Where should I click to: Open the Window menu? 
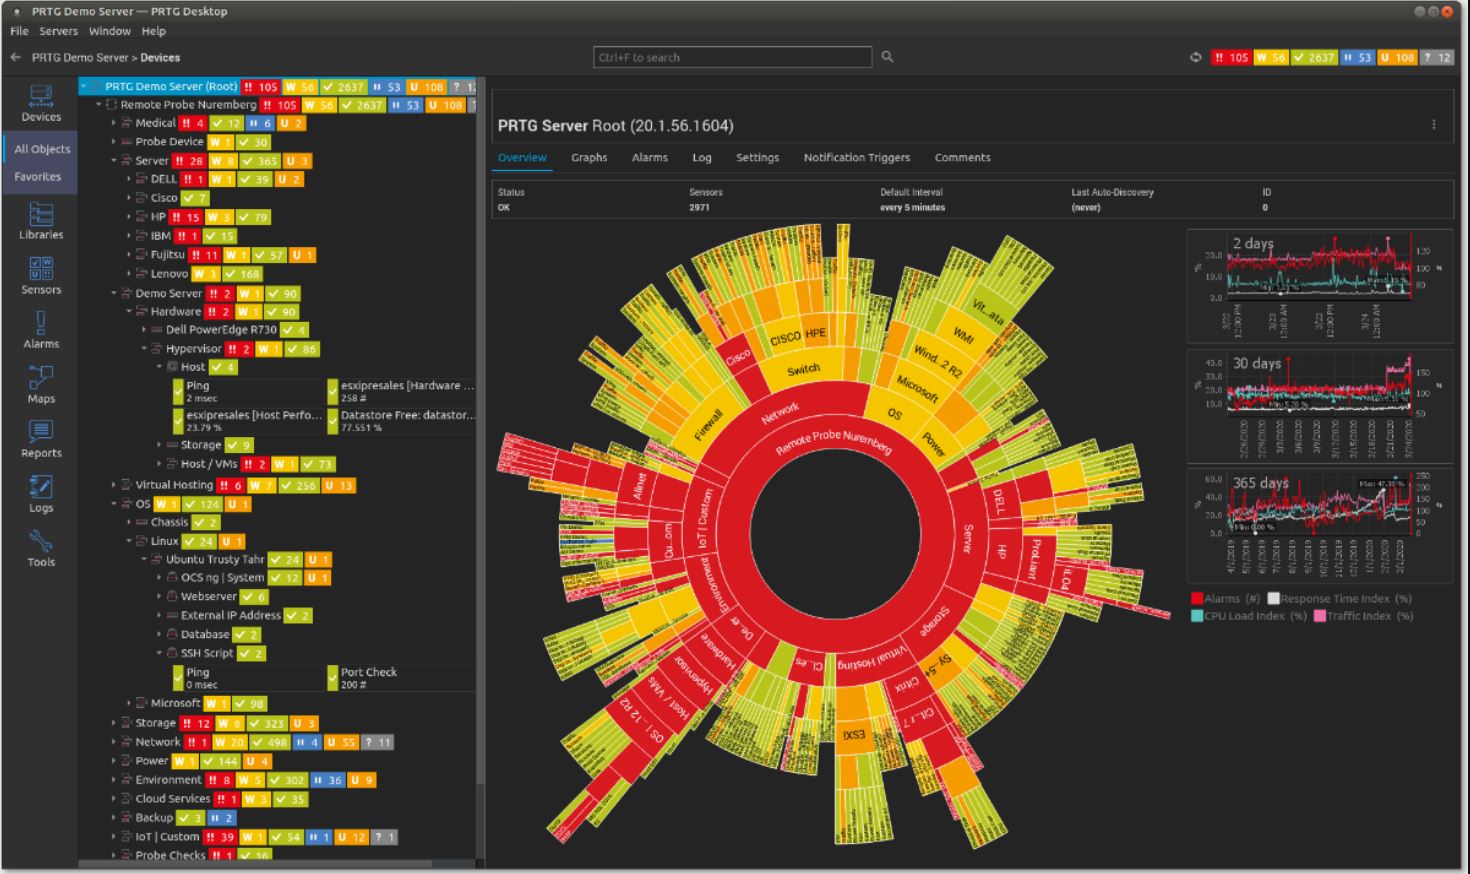[x=110, y=31]
